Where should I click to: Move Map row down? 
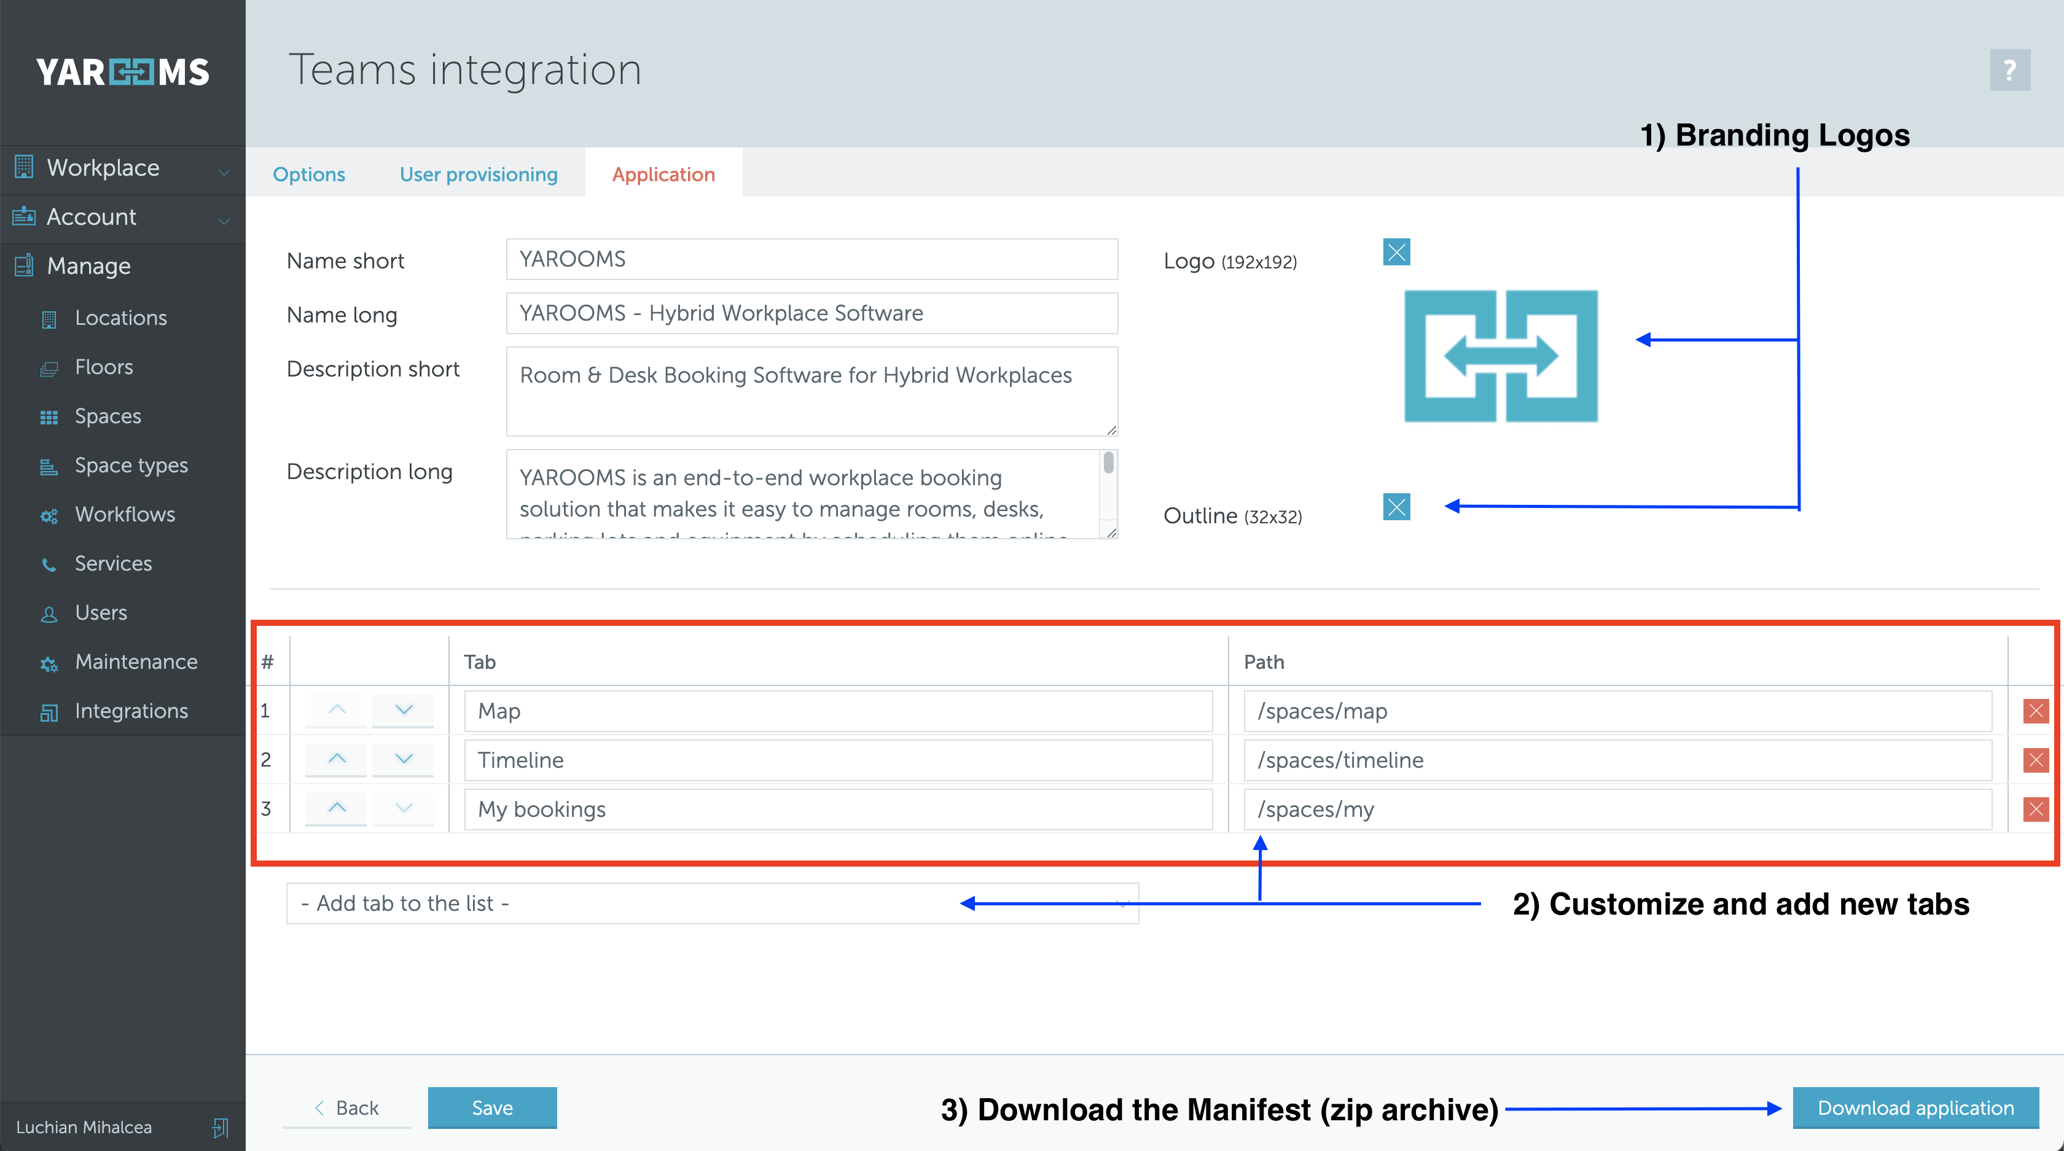pyautogui.click(x=403, y=710)
